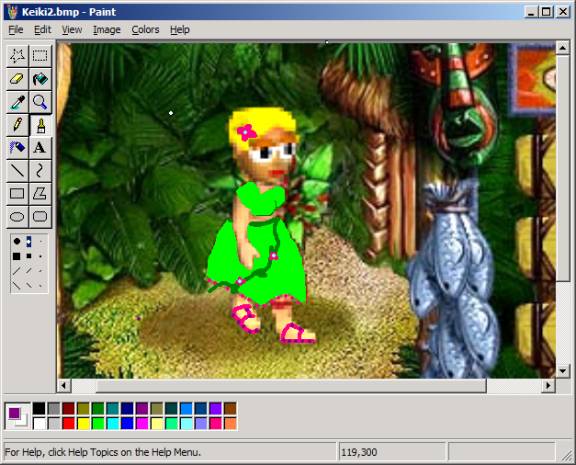This screenshot has height=465, width=576.
Task: Click the "Keiki2.bmp - Paint" window title
Action: click(x=69, y=12)
